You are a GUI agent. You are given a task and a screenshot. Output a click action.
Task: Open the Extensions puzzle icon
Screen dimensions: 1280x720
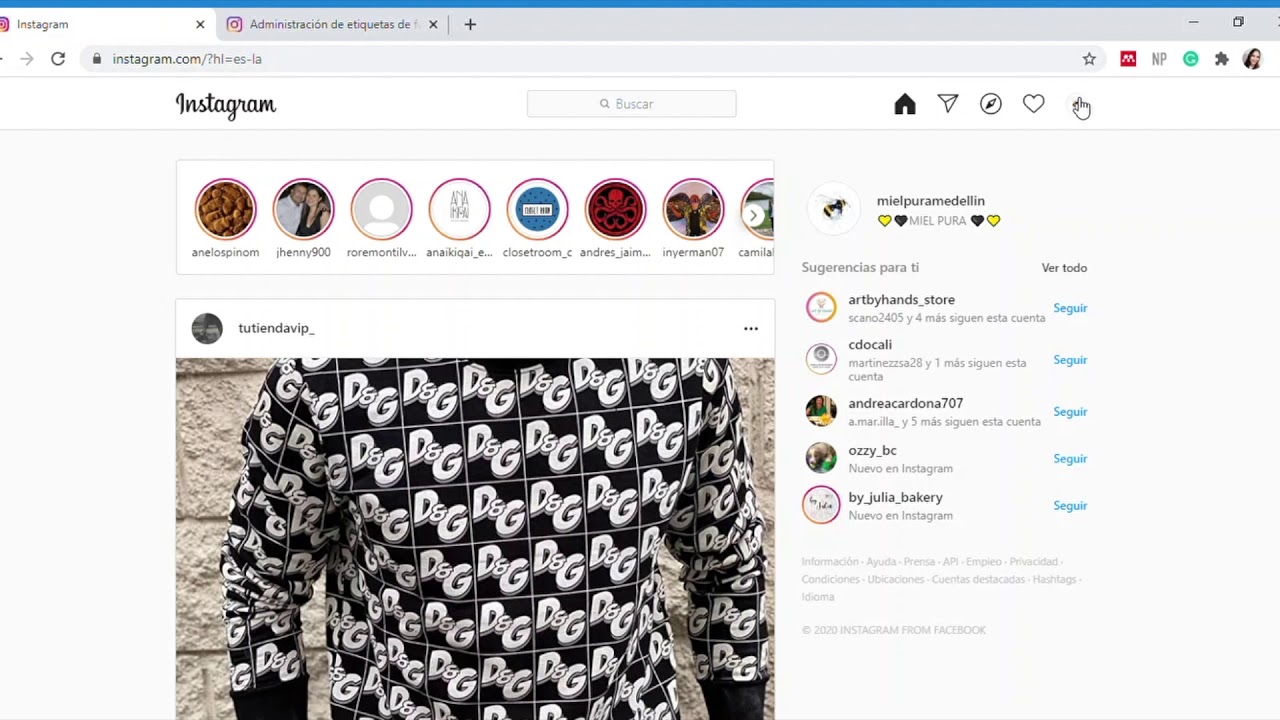coord(1221,59)
